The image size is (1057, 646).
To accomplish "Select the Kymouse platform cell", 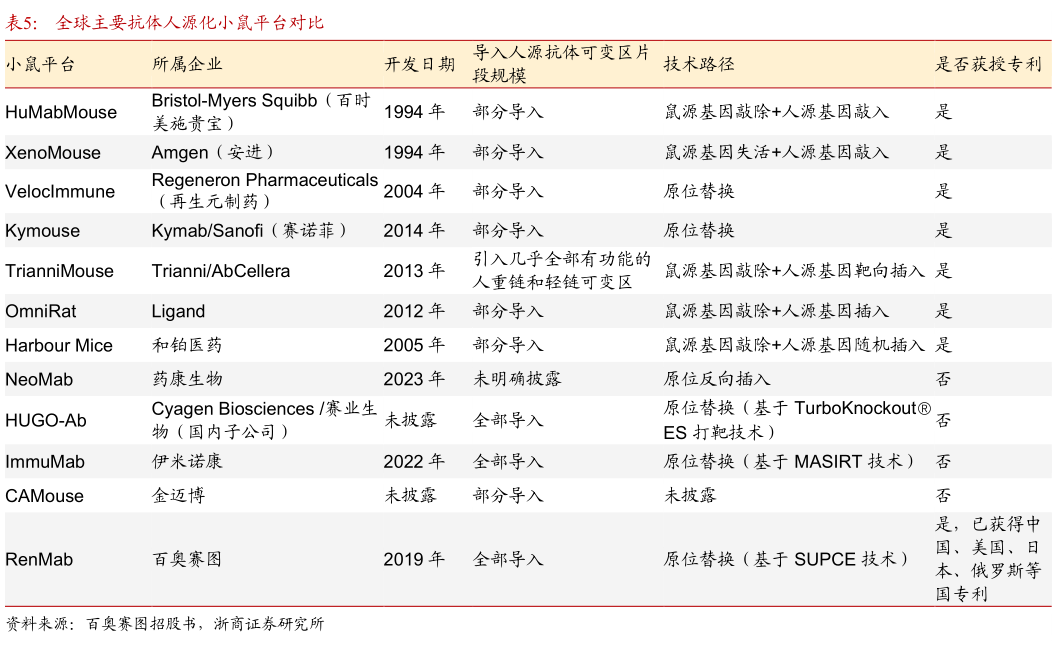I will tap(42, 231).
